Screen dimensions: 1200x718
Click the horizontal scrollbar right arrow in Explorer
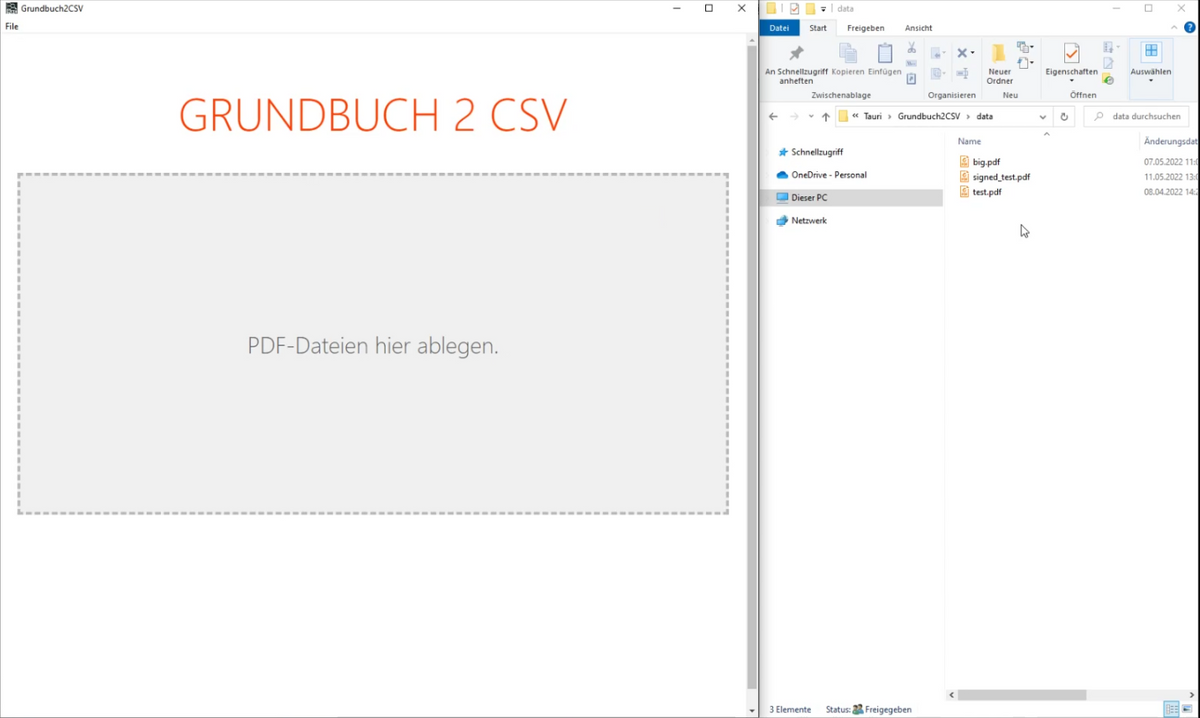[x=1192, y=695]
